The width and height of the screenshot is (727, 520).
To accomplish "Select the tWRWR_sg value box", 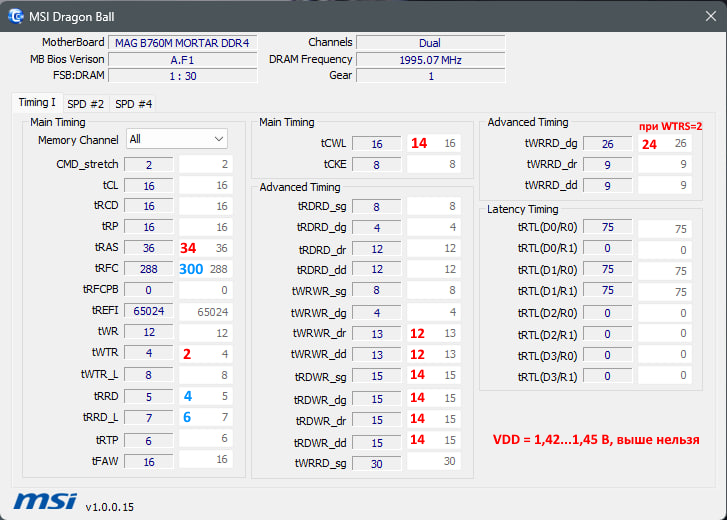I will [x=376, y=291].
